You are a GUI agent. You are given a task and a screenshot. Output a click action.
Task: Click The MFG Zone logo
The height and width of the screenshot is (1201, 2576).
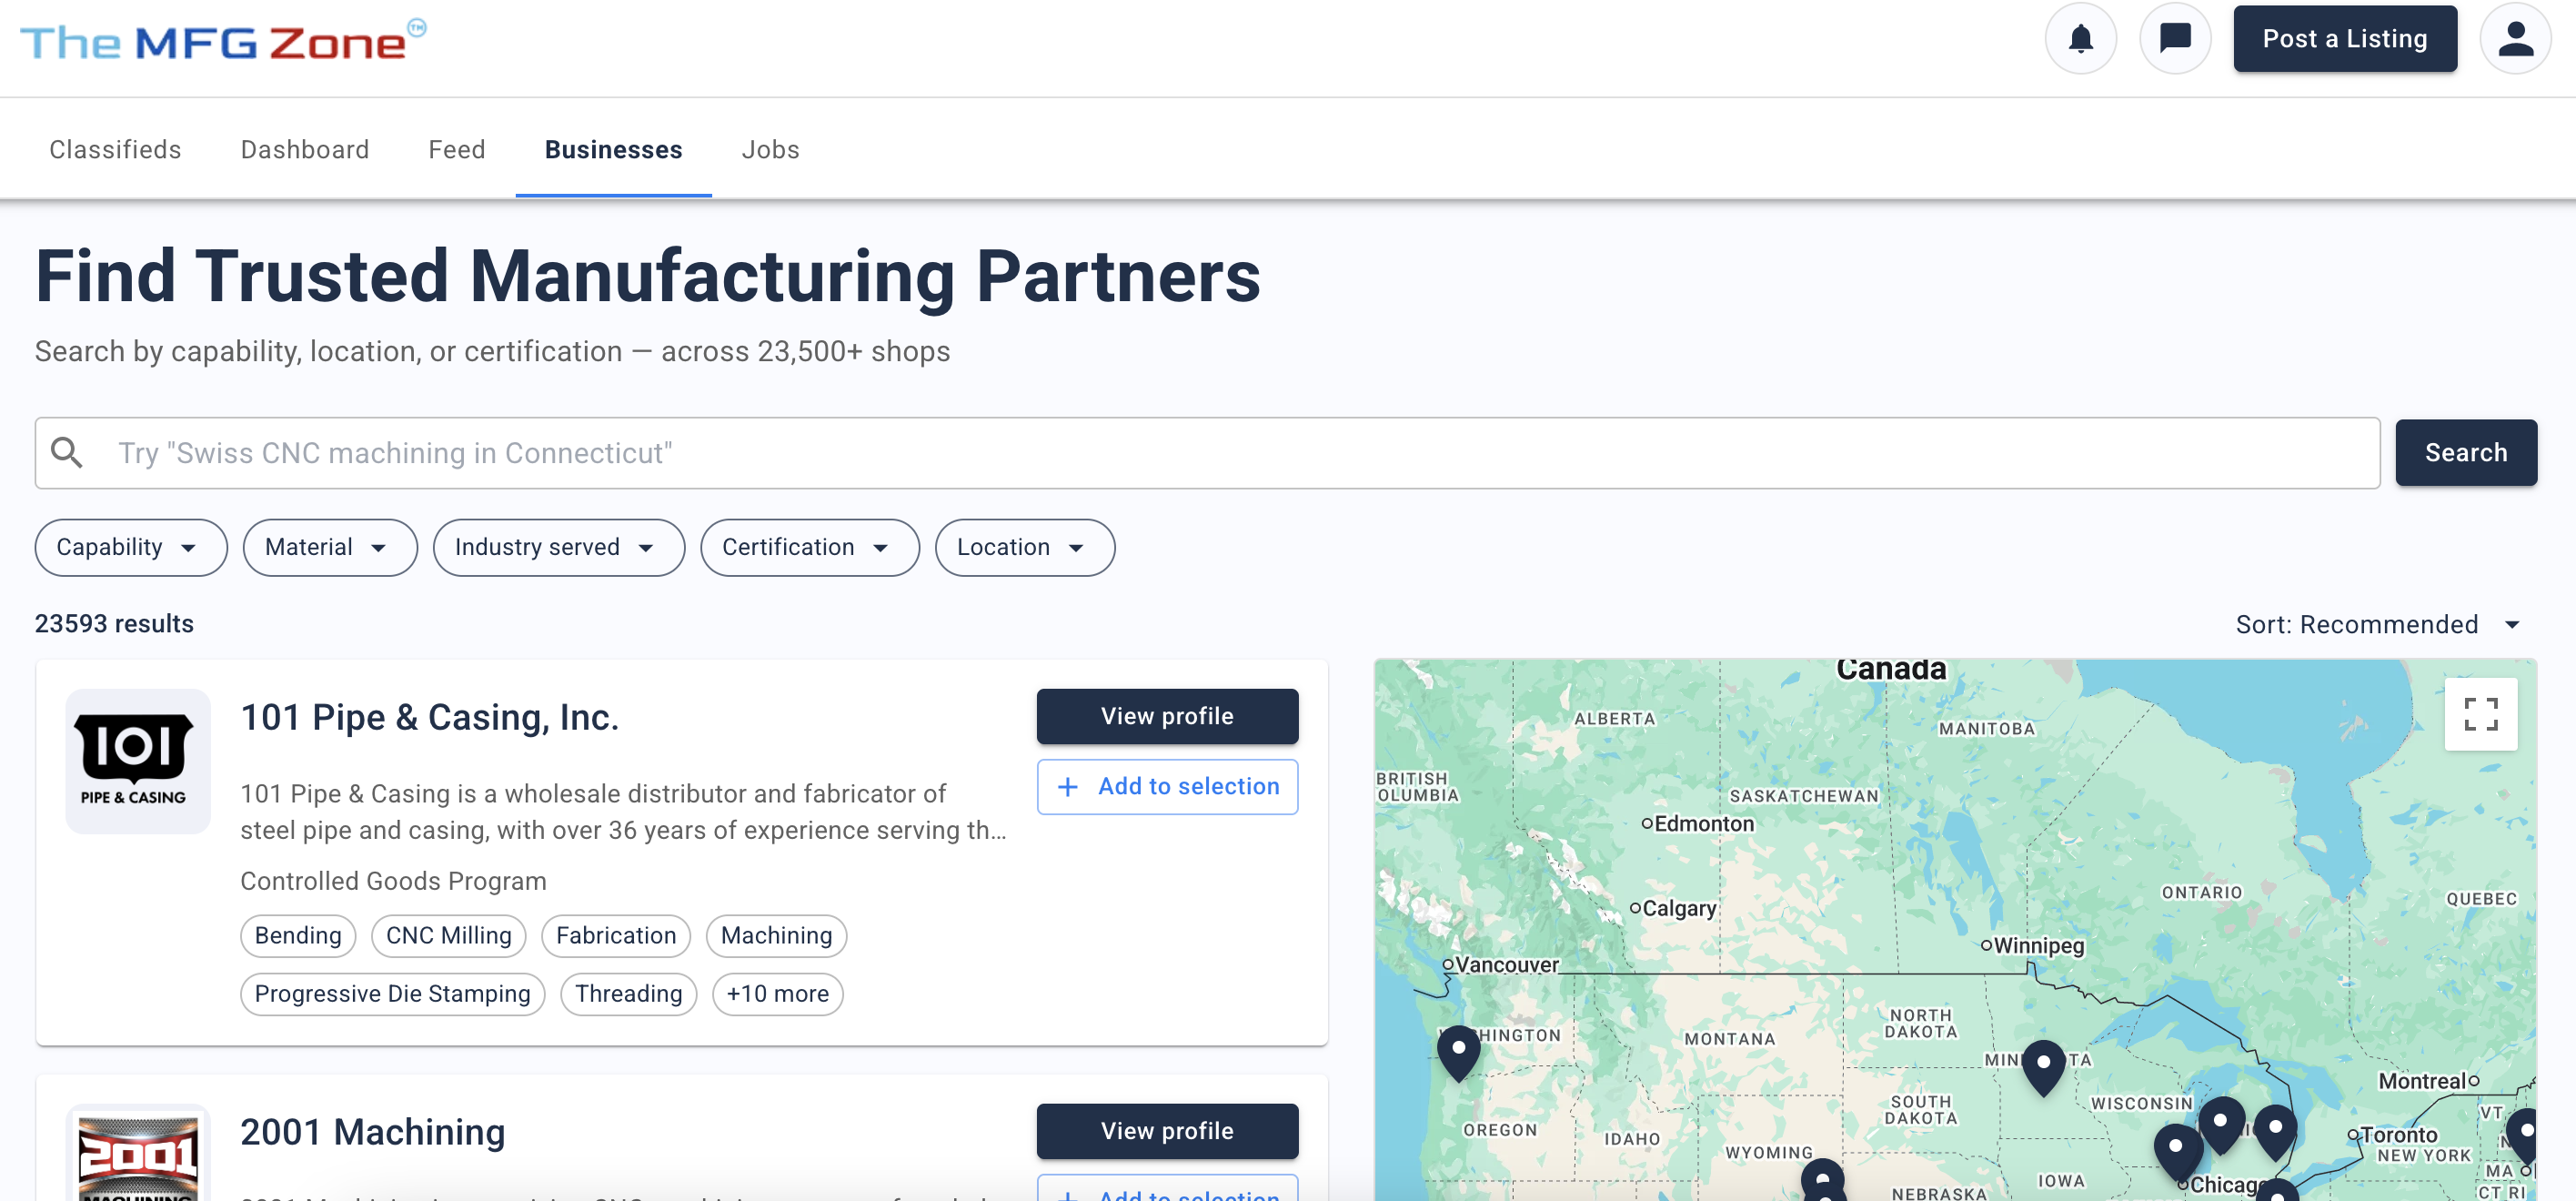tap(223, 41)
